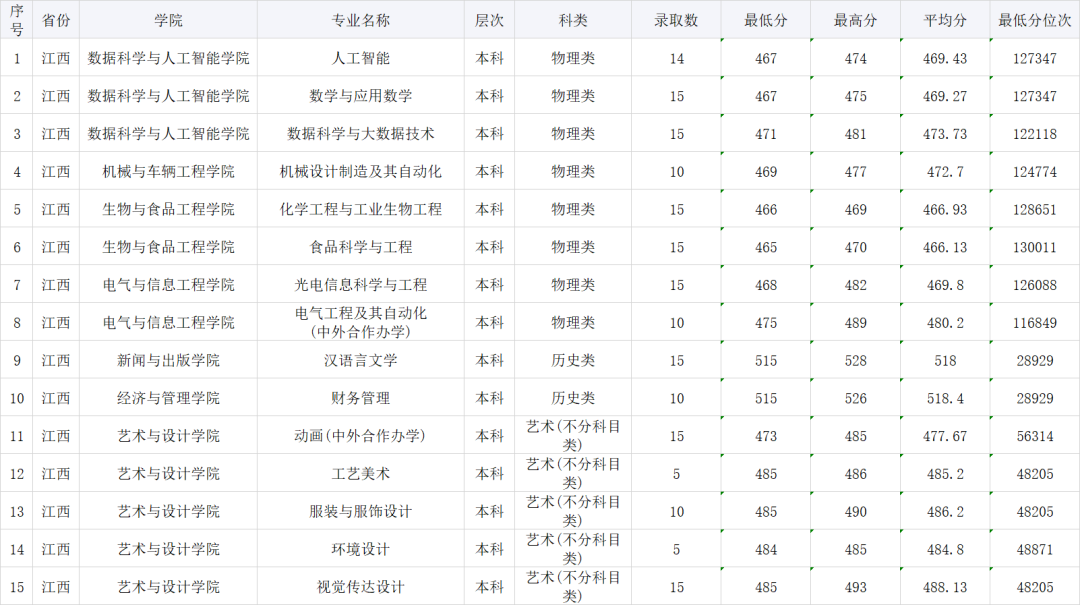Click lowest score 473
The image size is (1080, 605).
tap(766, 436)
